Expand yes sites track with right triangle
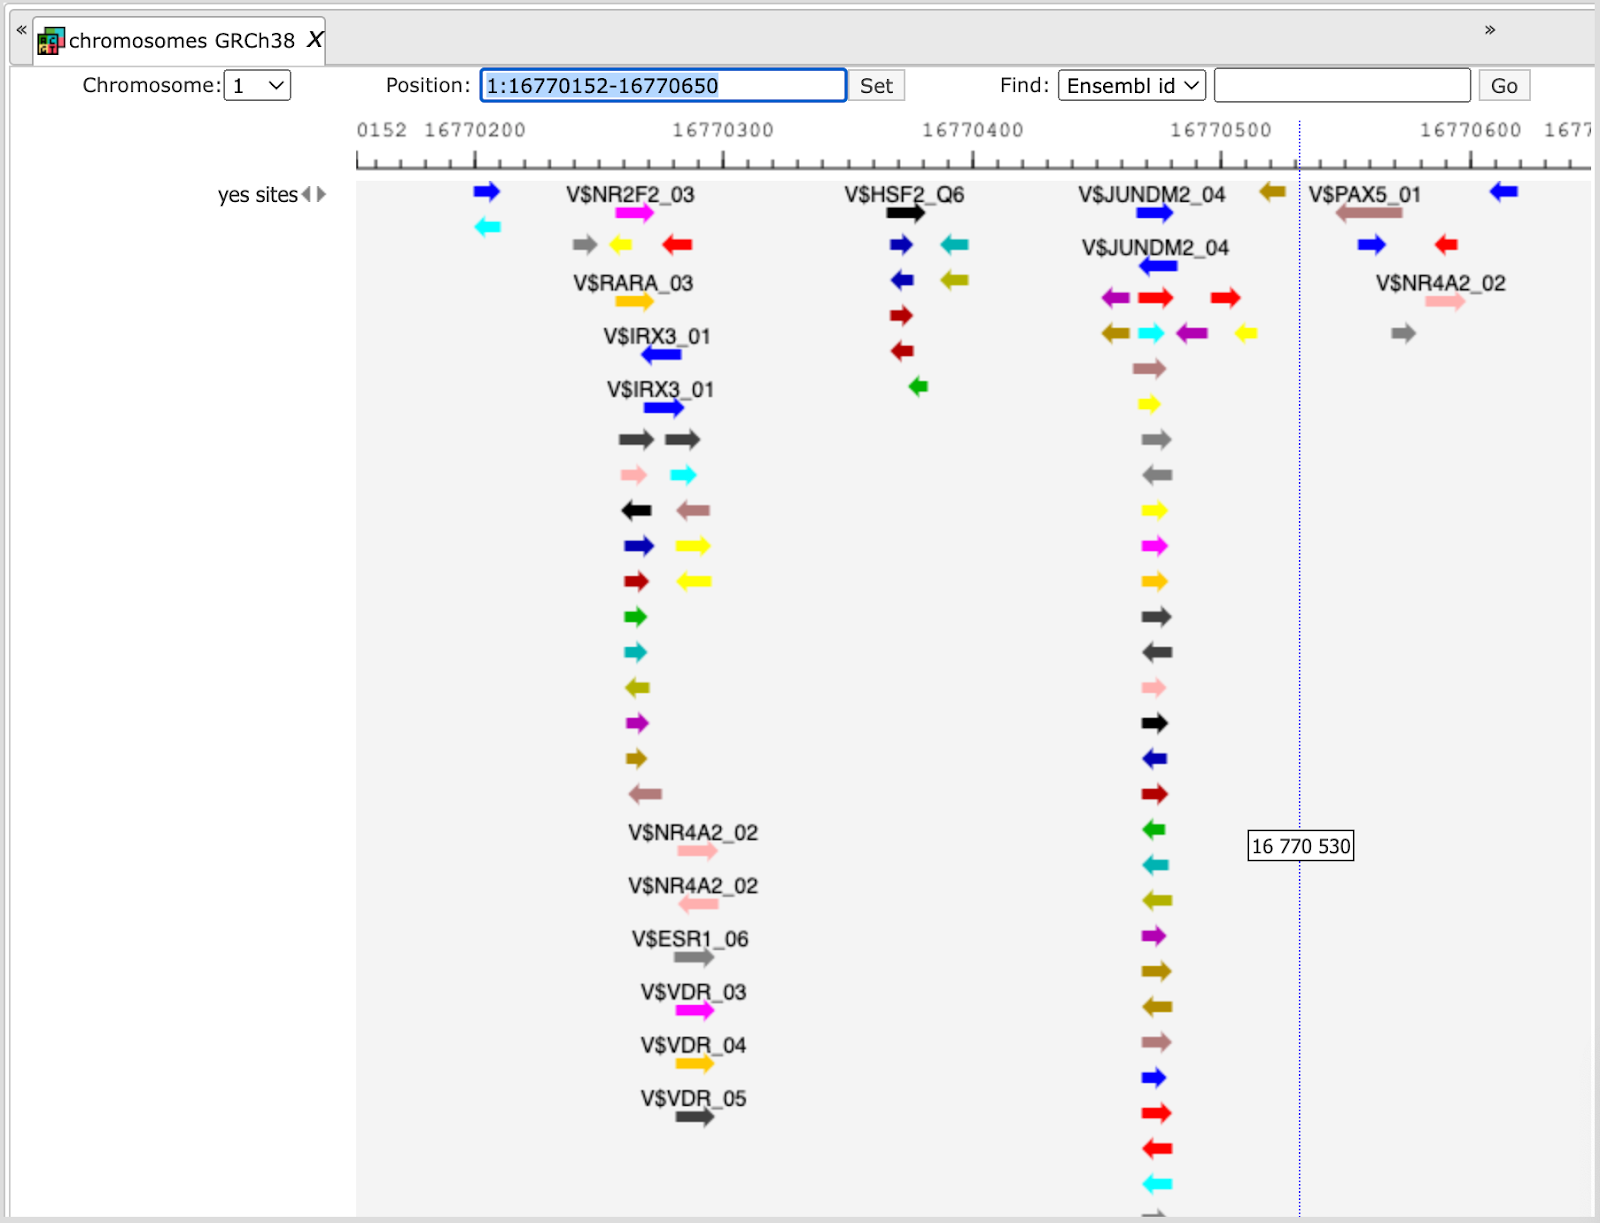Image resolution: width=1600 pixels, height=1223 pixels. (x=321, y=194)
